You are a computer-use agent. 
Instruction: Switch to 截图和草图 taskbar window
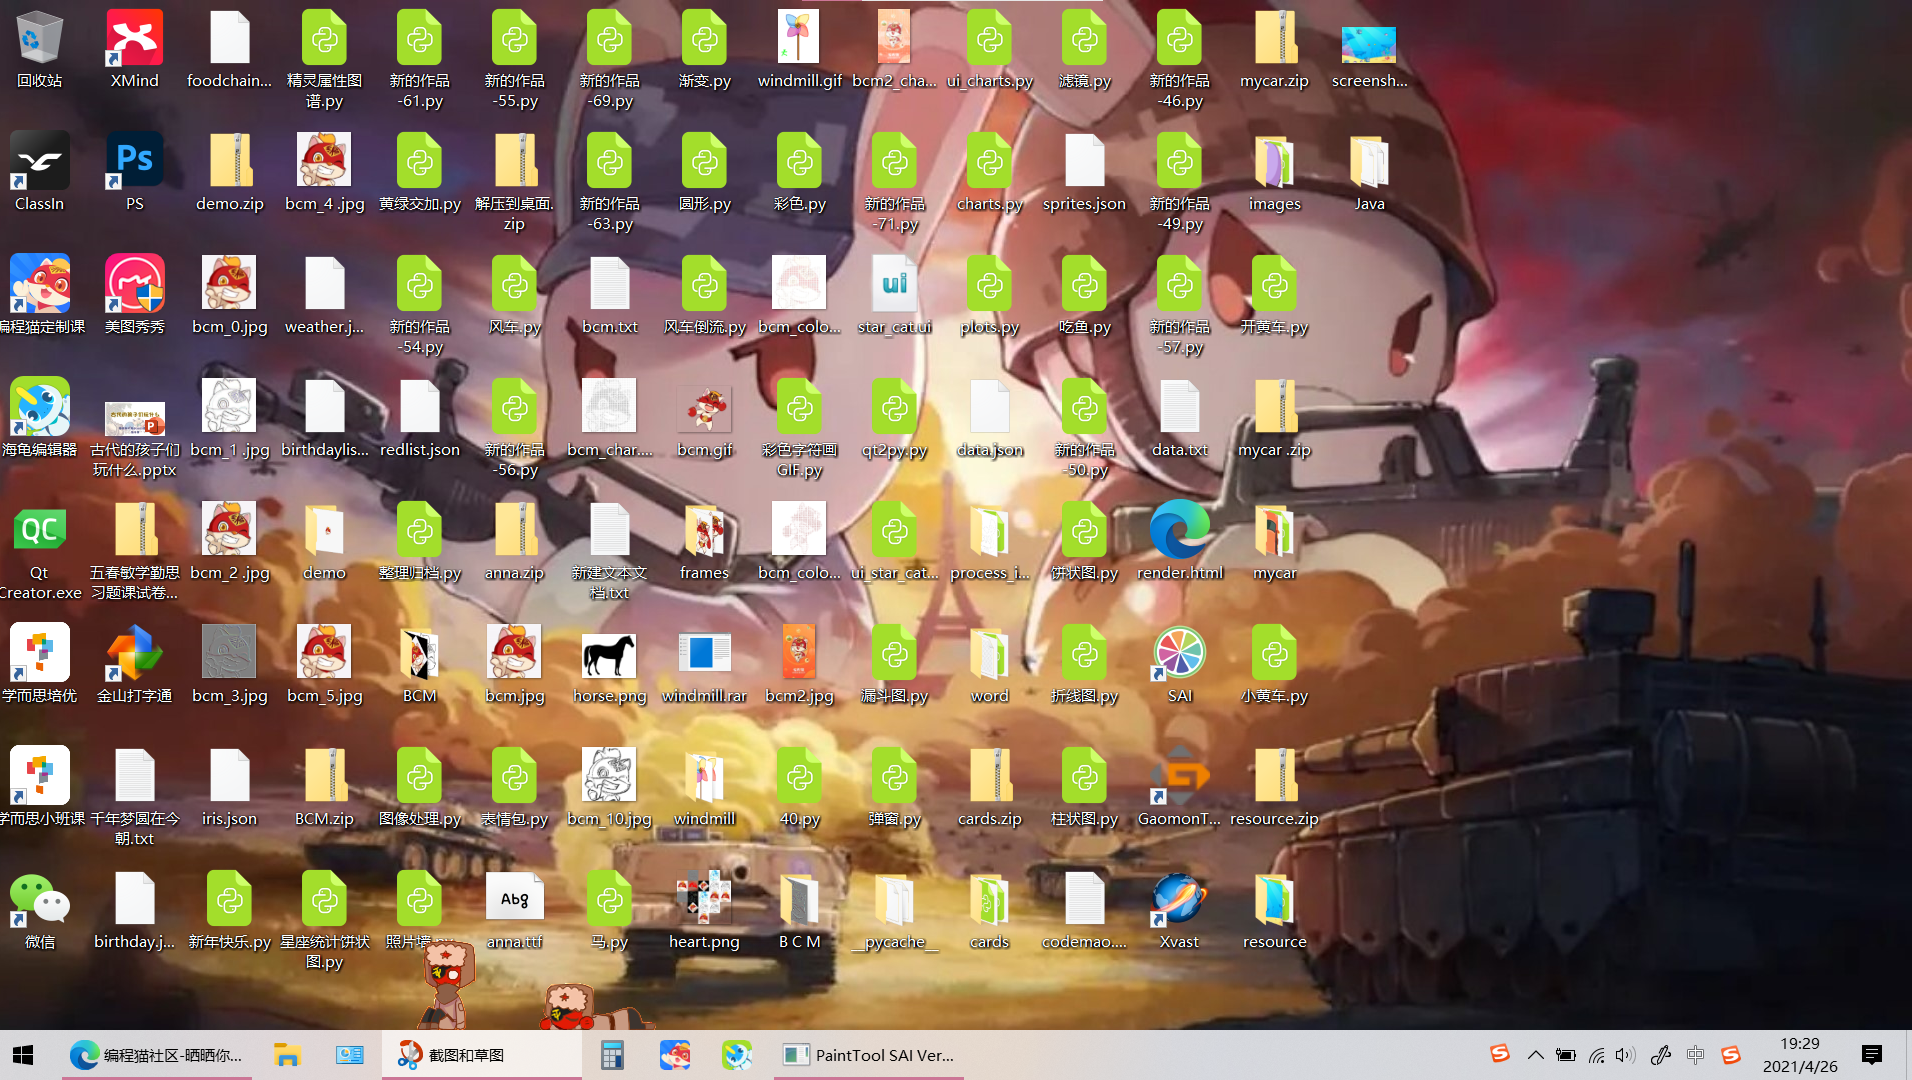480,1055
